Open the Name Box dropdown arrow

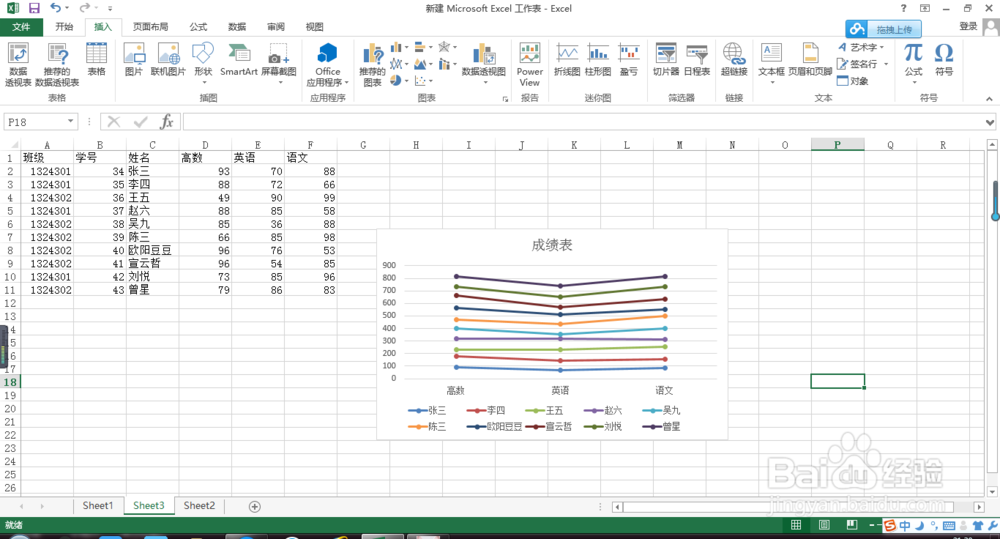[70, 121]
